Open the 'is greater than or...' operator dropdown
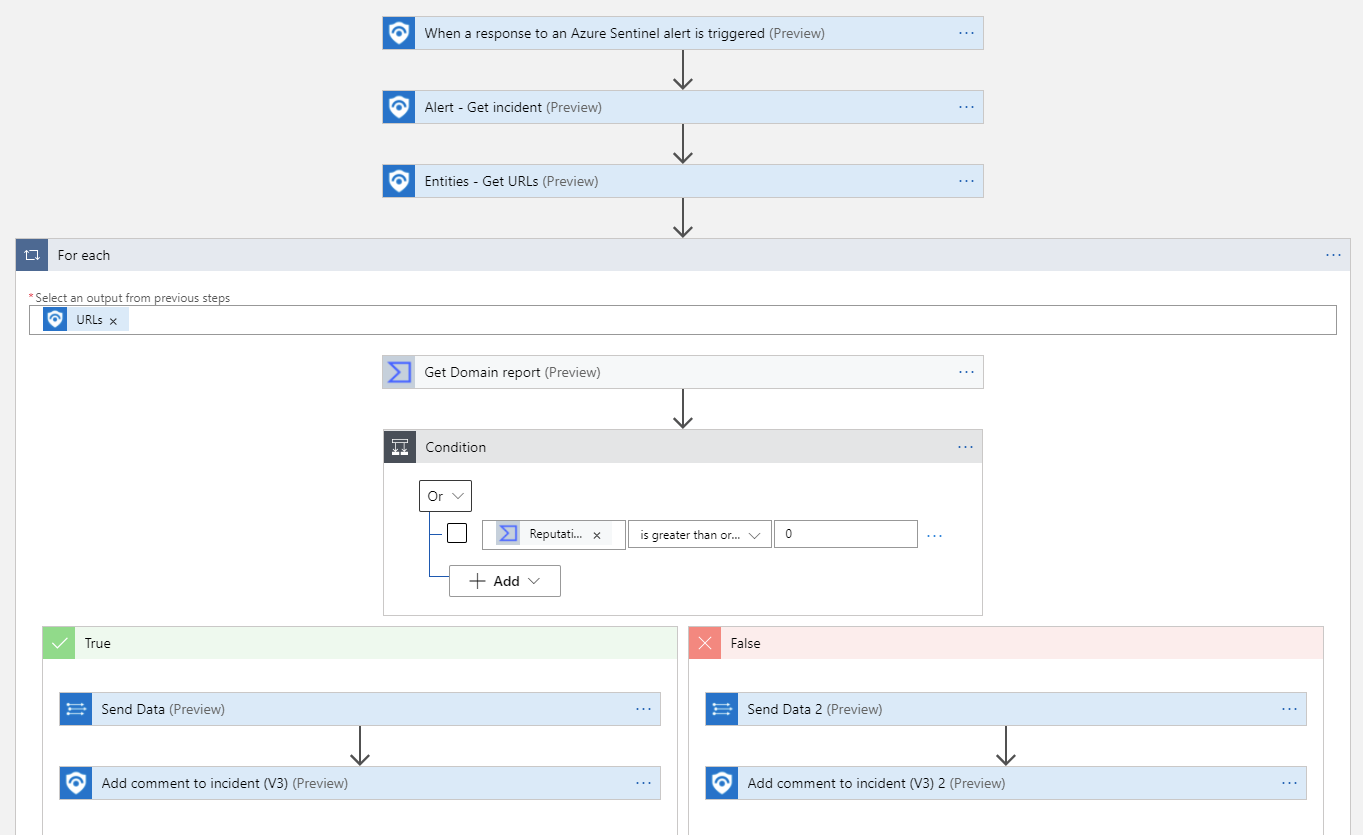The height and width of the screenshot is (835, 1363). pos(700,534)
